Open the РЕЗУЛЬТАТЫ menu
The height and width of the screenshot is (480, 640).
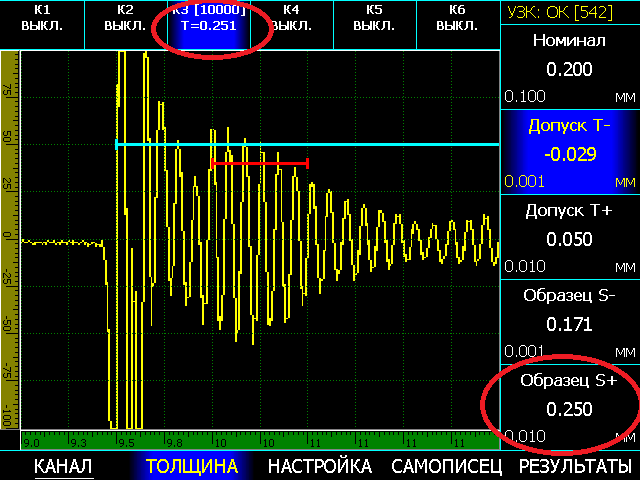pyautogui.click(x=575, y=466)
